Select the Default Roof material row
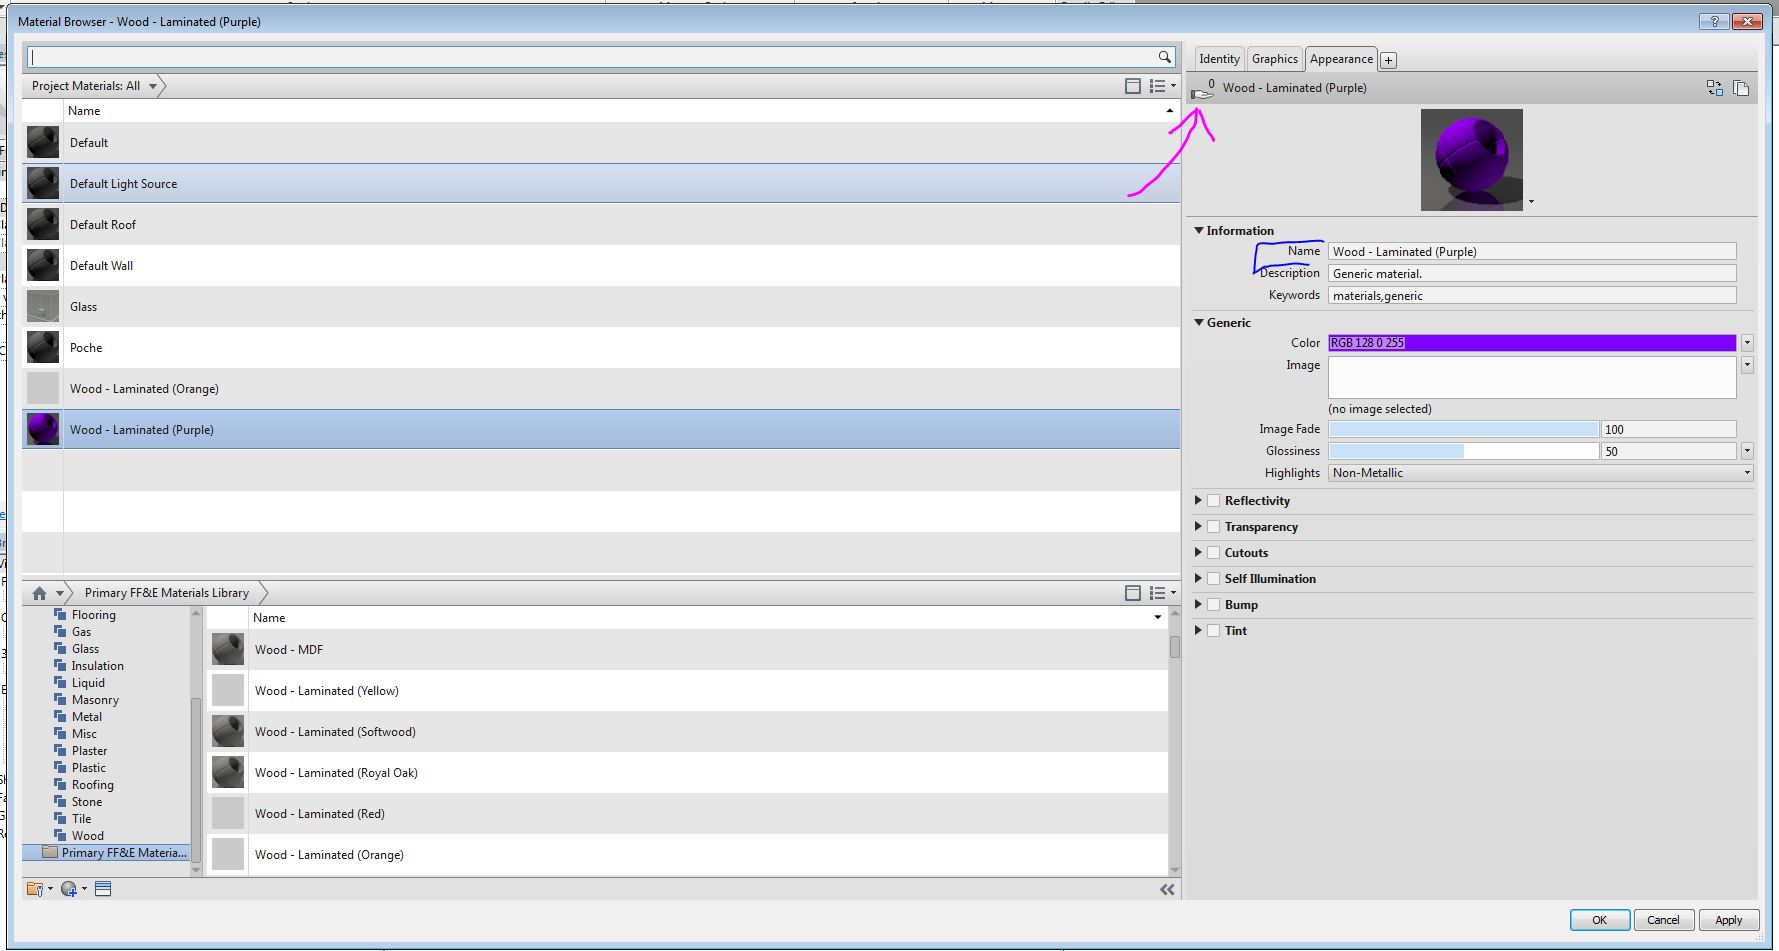The height and width of the screenshot is (951, 1779). point(601,225)
